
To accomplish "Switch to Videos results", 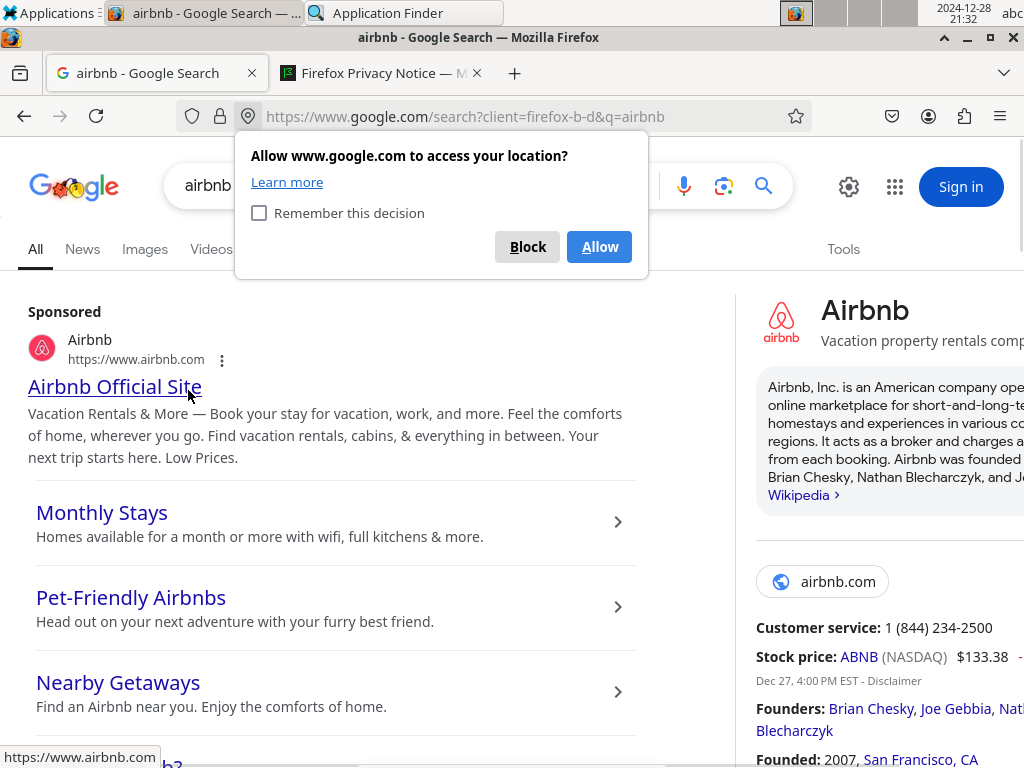I will point(211,249).
